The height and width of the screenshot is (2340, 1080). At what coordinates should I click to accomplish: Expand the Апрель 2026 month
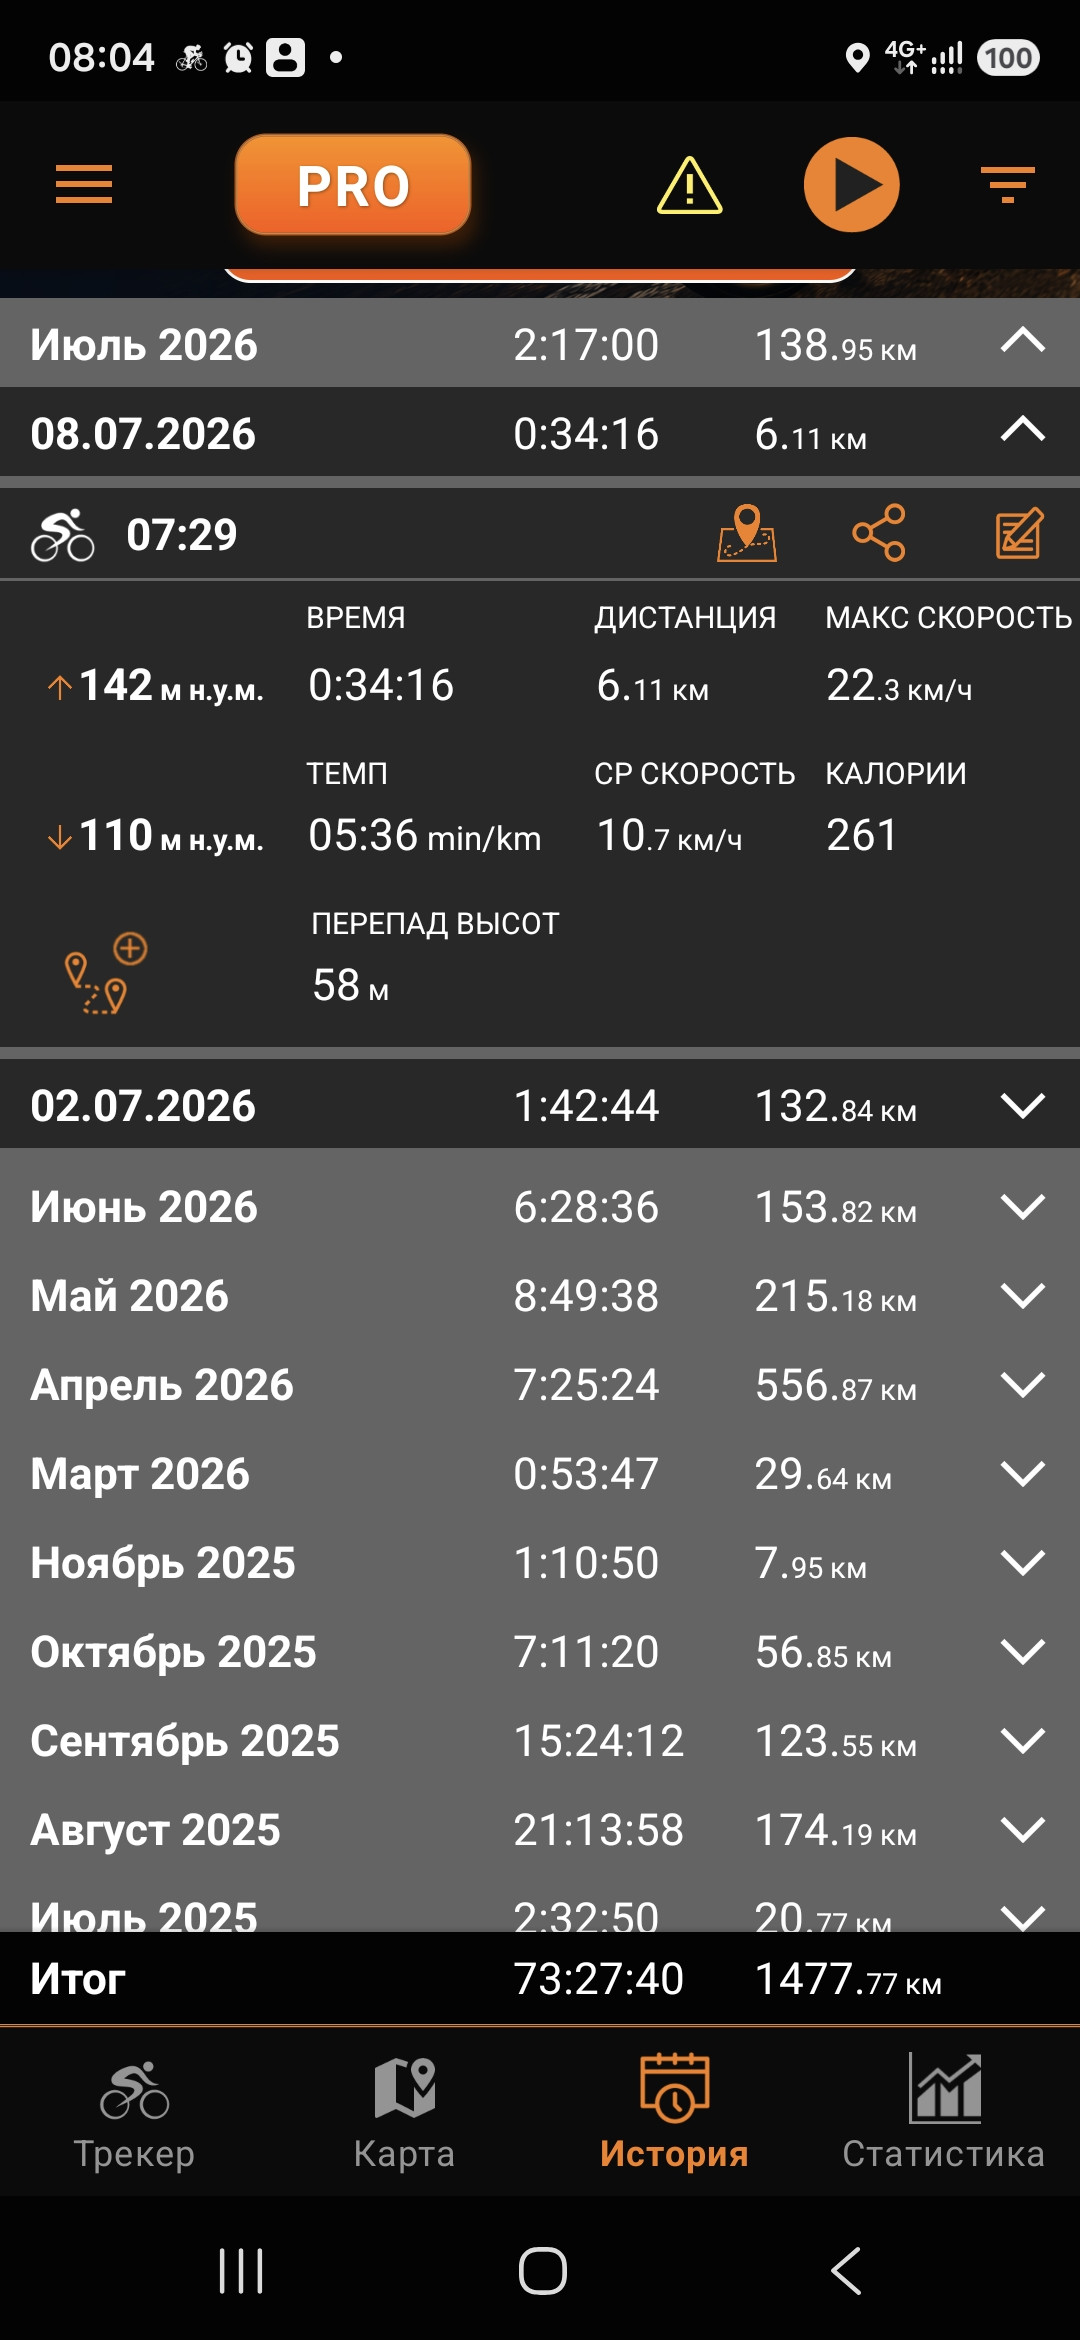click(1022, 1384)
